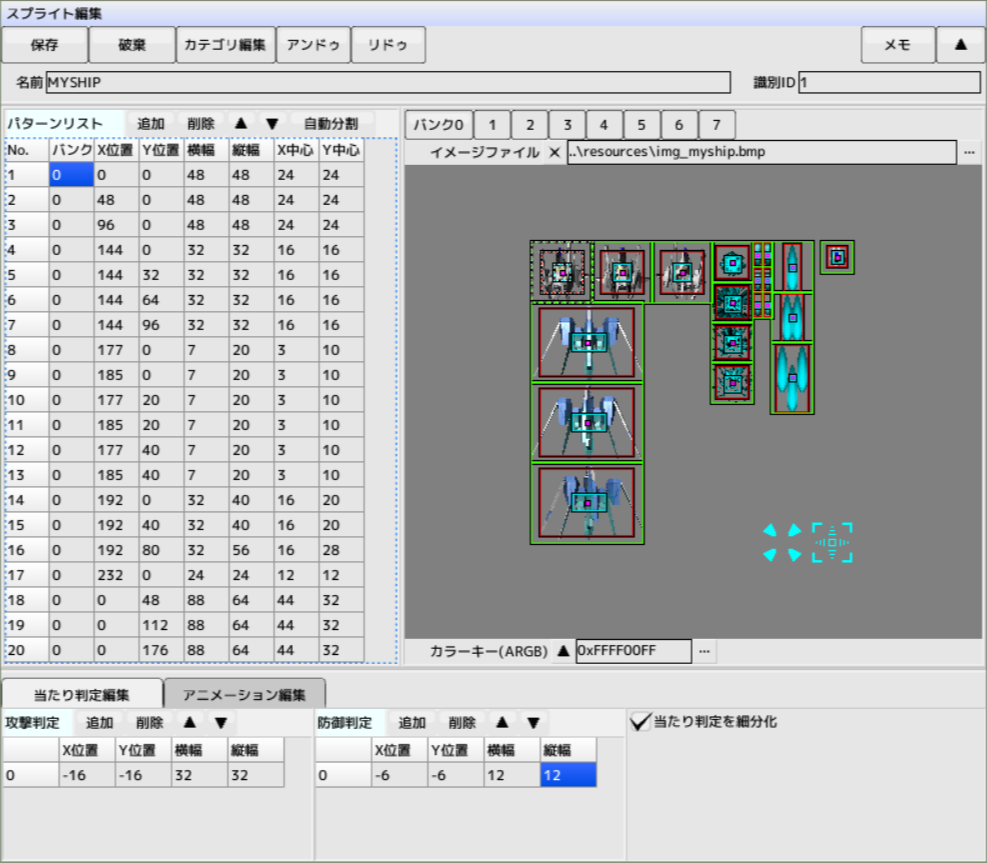Add a new defense hitbox with 追加
The width and height of the screenshot is (987, 863).
[412, 722]
